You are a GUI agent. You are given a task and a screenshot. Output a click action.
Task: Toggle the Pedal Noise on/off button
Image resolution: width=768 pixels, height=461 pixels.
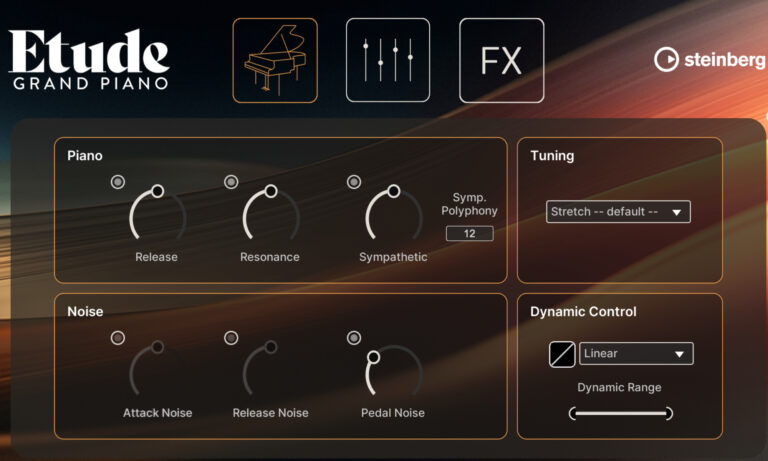coord(354,338)
